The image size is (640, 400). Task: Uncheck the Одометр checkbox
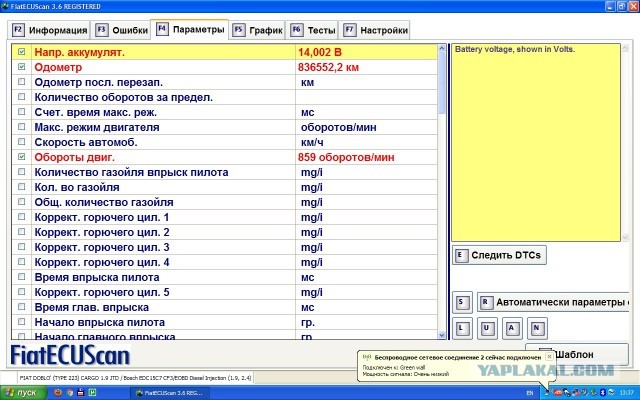click(22, 67)
